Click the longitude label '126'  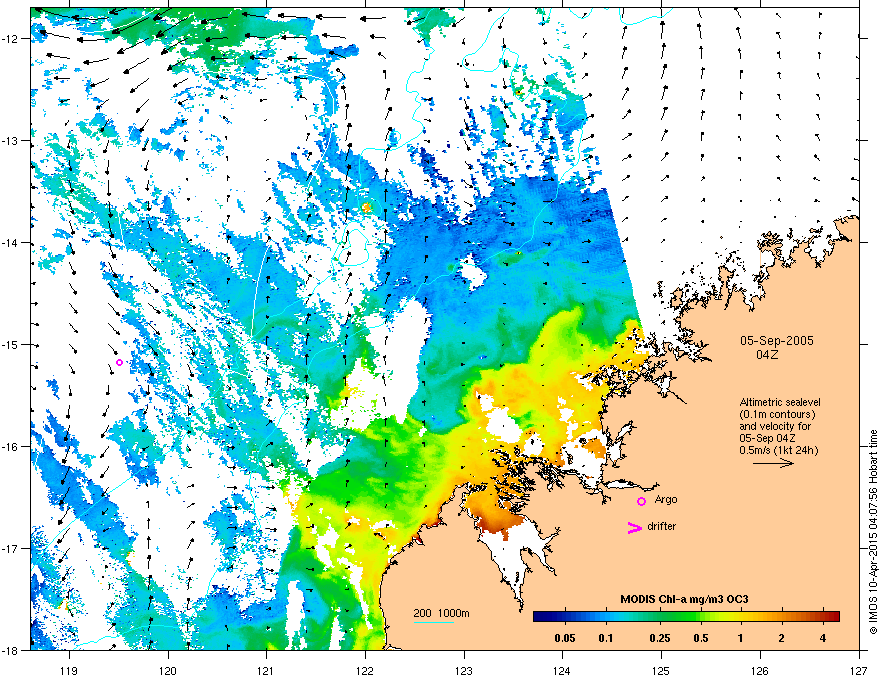(760, 670)
